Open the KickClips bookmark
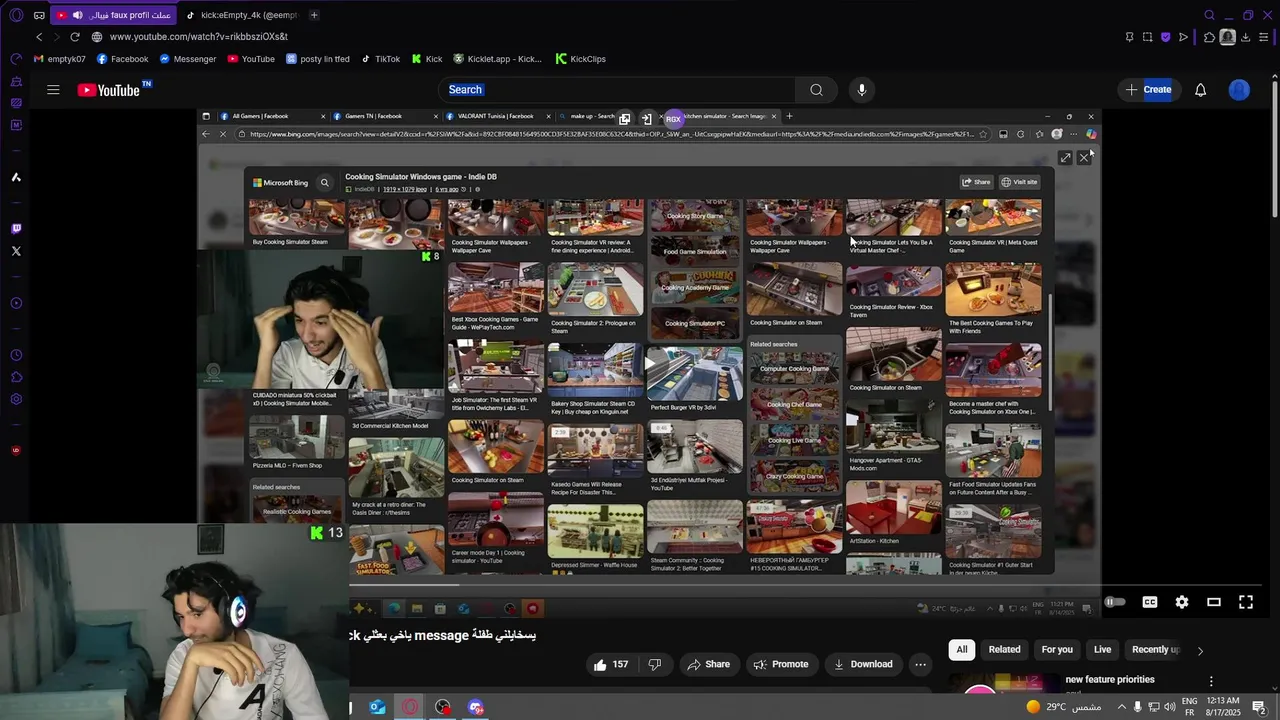This screenshot has width=1280, height=720. [x=581, y=59]
